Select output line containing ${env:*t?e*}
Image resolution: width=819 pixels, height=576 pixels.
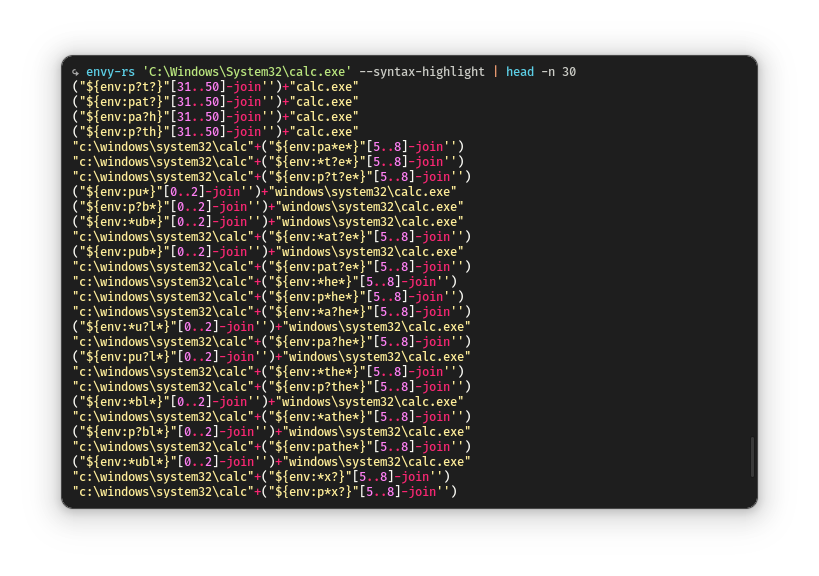[x=268, y=162]
